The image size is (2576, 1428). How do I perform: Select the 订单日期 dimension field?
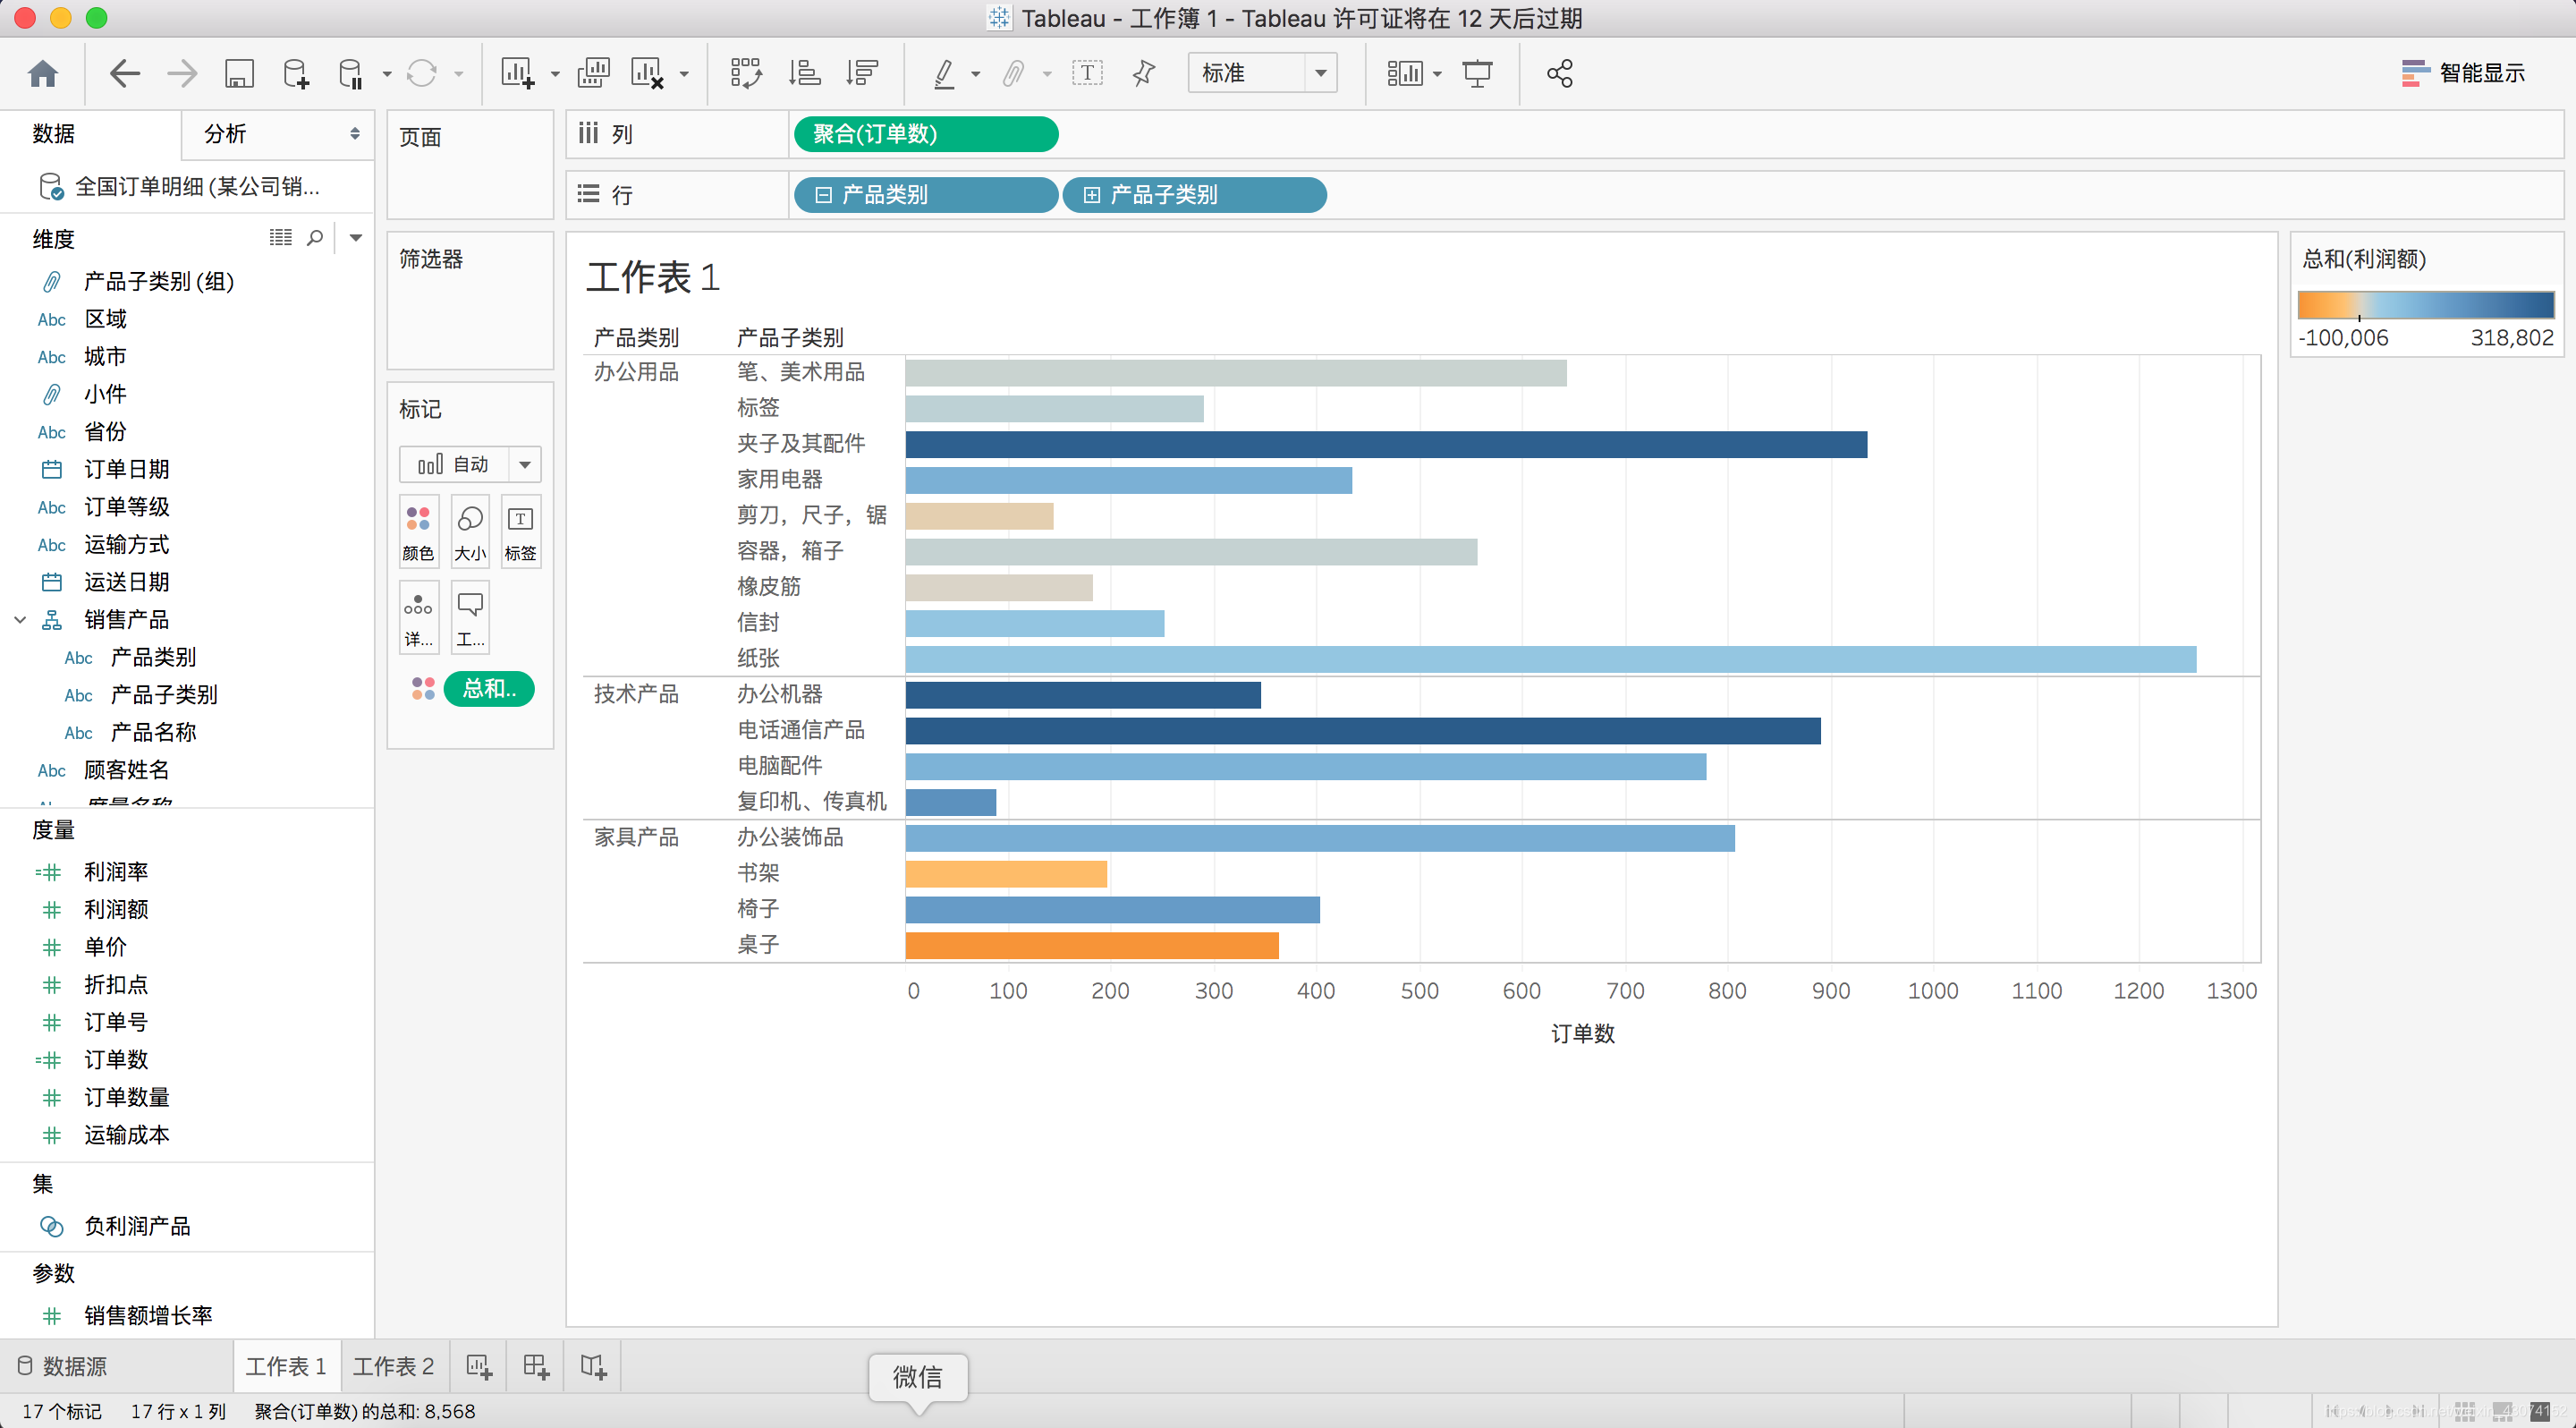point(126,469)
